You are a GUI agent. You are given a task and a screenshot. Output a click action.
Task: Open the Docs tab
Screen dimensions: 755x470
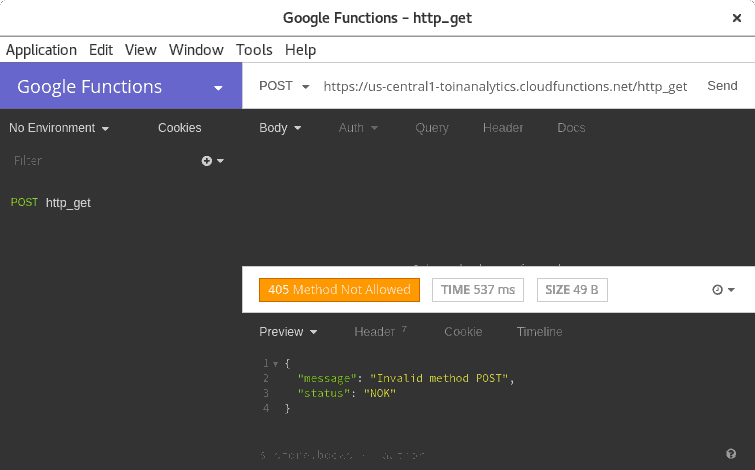[x=571, y=128]
